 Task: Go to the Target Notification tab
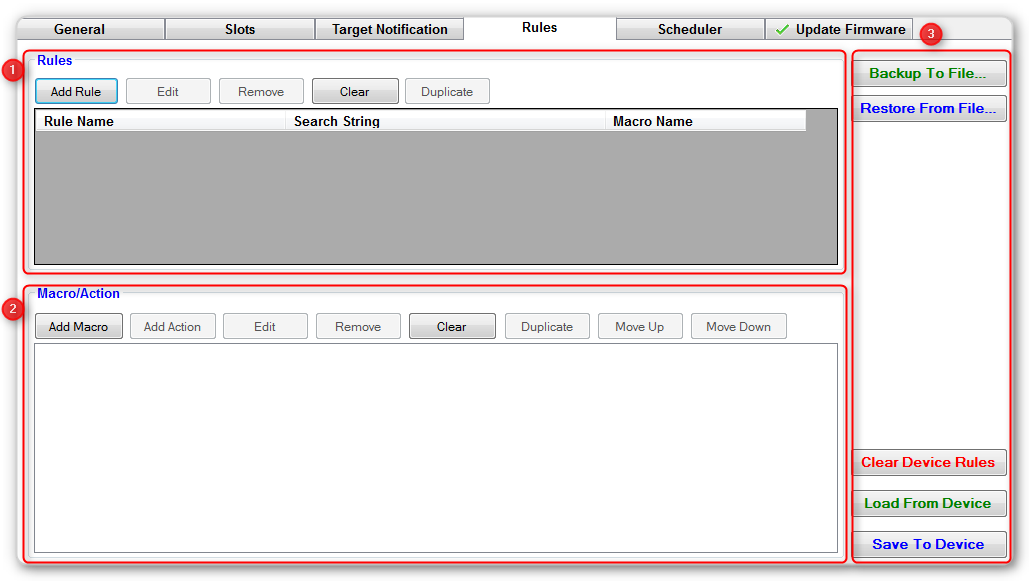coord(389,30)
